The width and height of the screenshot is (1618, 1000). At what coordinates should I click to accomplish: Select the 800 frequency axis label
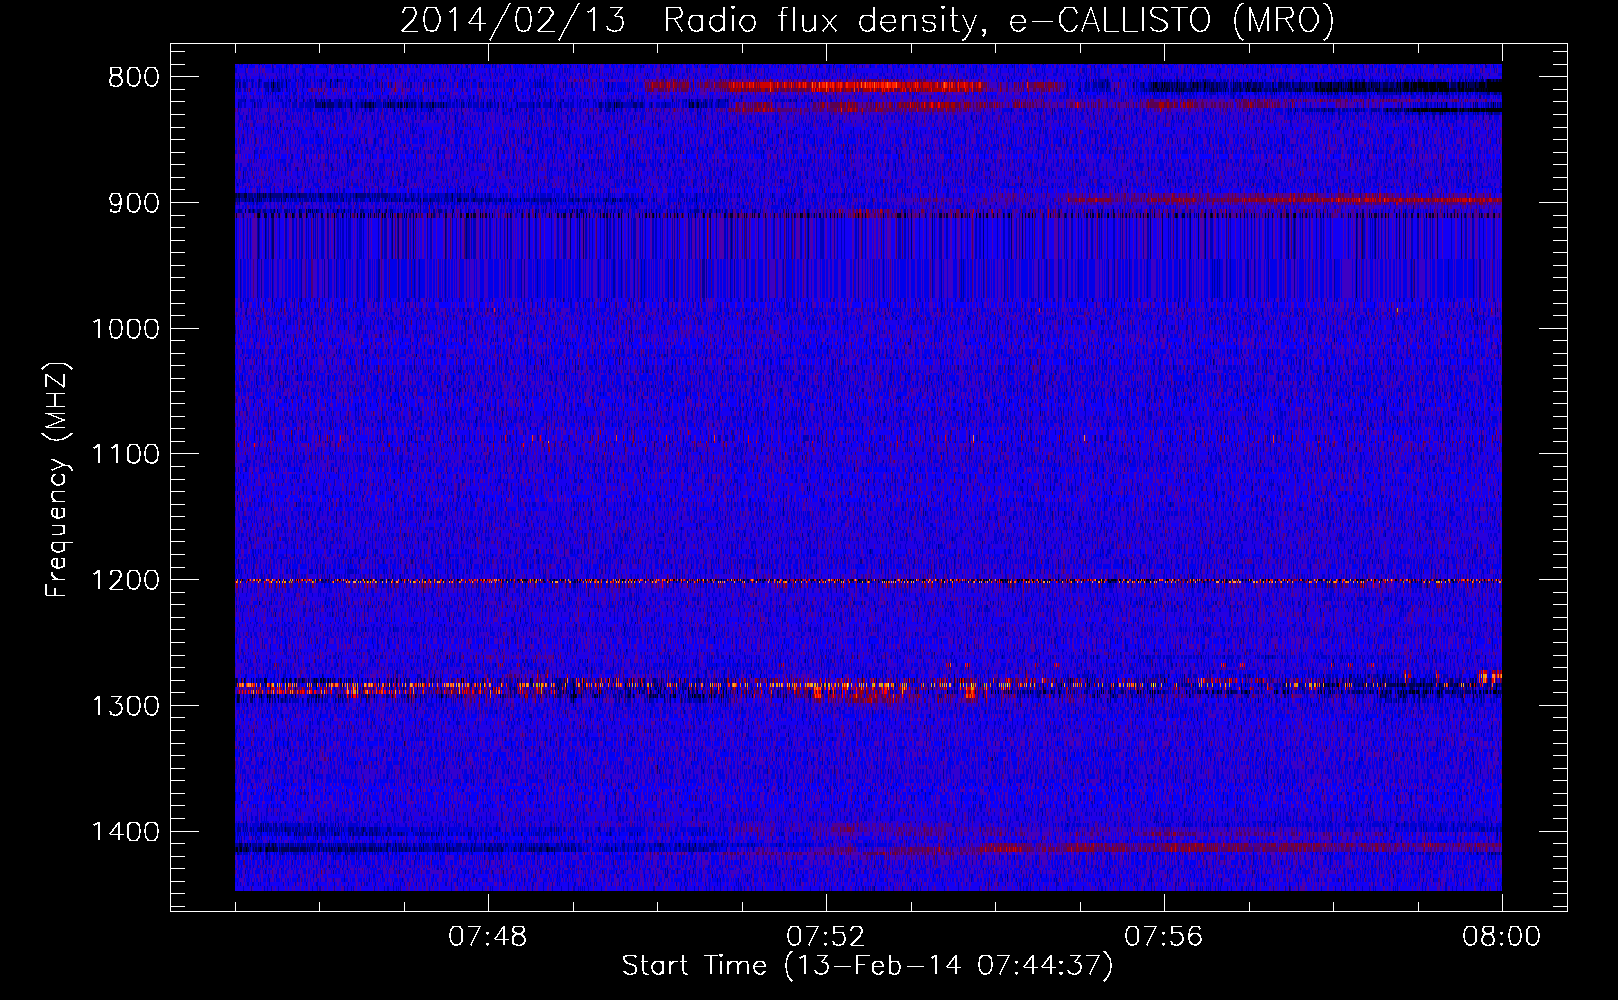point(134,78)
